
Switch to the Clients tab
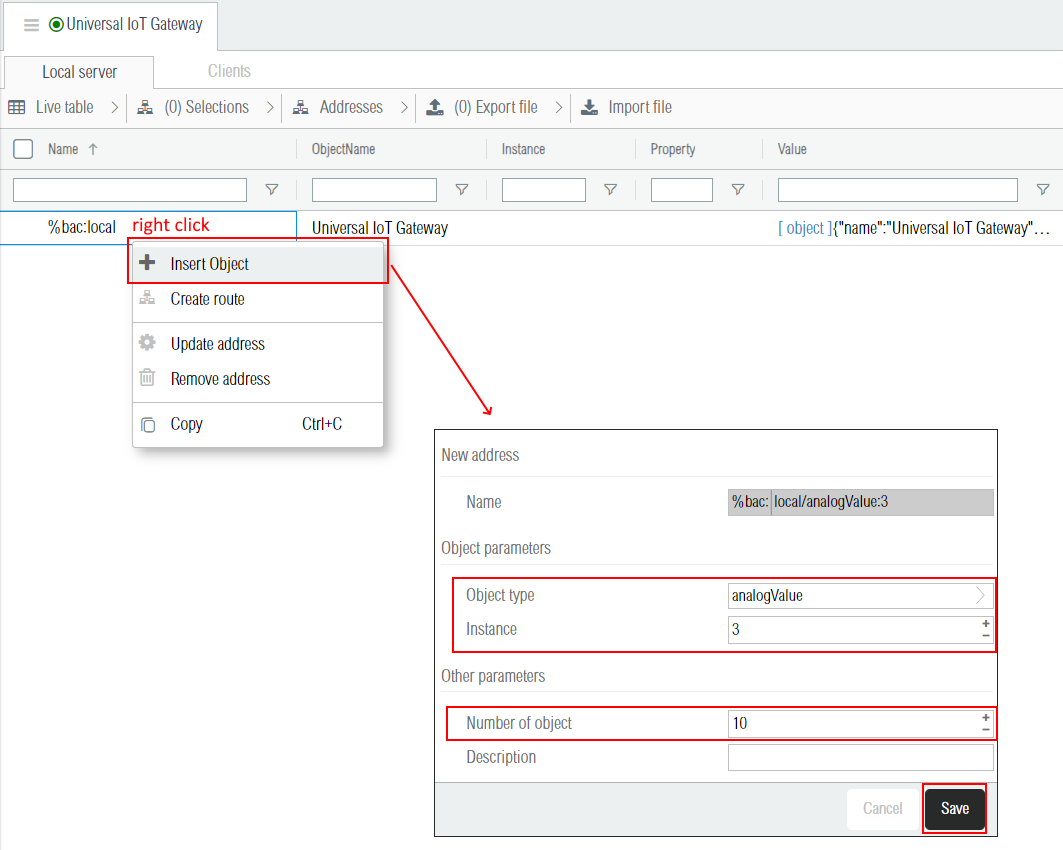[x=229, y=71]
